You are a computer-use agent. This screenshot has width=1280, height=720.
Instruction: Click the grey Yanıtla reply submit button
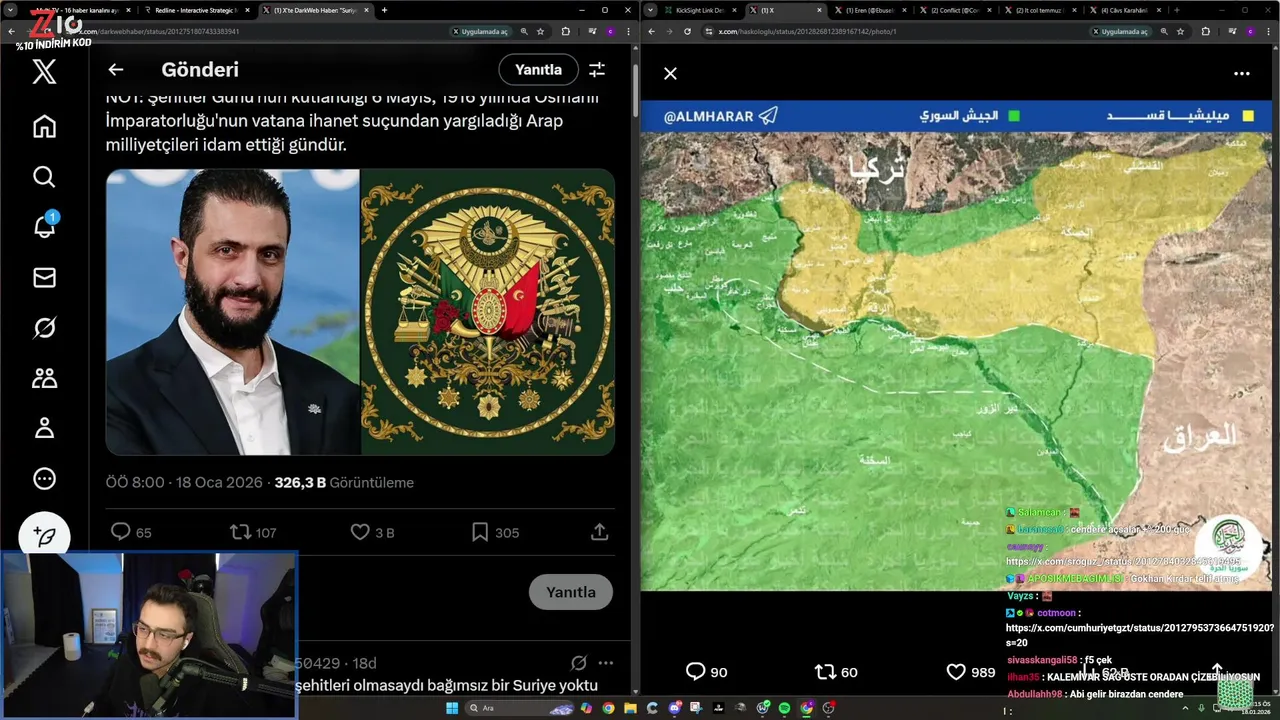[x=571, y=592]
